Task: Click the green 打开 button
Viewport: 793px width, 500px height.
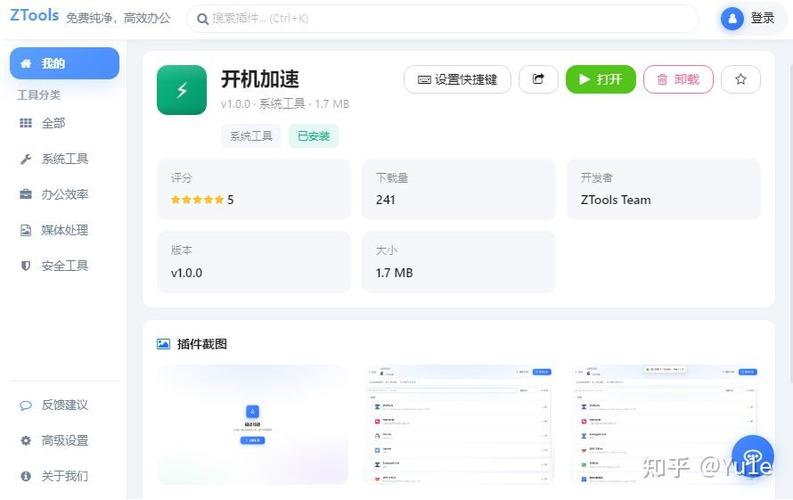Action: tap(600, 79)
